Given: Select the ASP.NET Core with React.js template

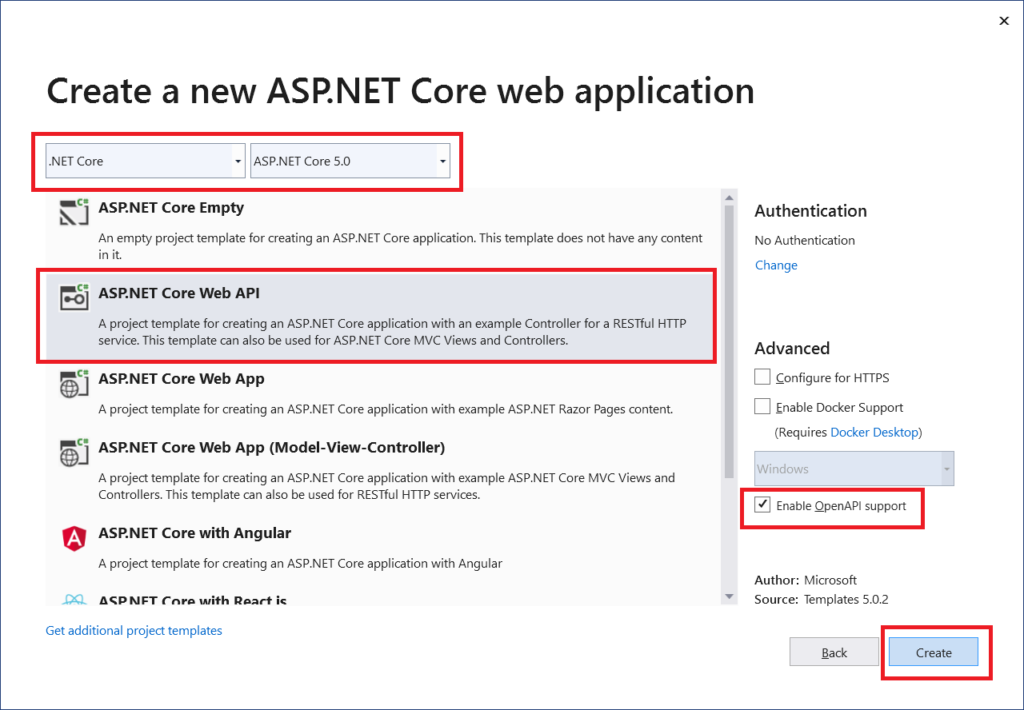Looking at the screenshot, I should (383, 596).
